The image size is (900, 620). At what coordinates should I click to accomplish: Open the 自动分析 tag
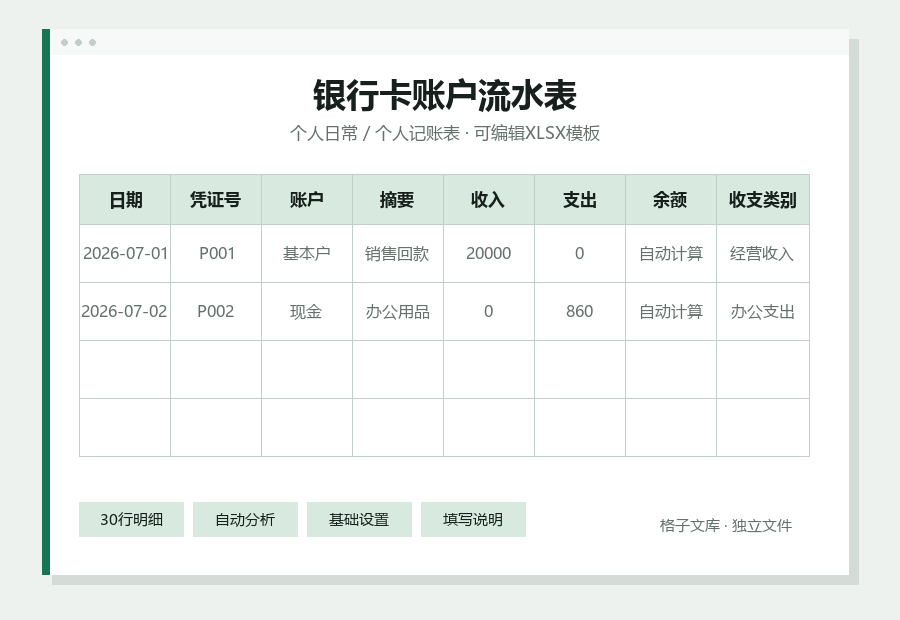[x=245, y=520]
